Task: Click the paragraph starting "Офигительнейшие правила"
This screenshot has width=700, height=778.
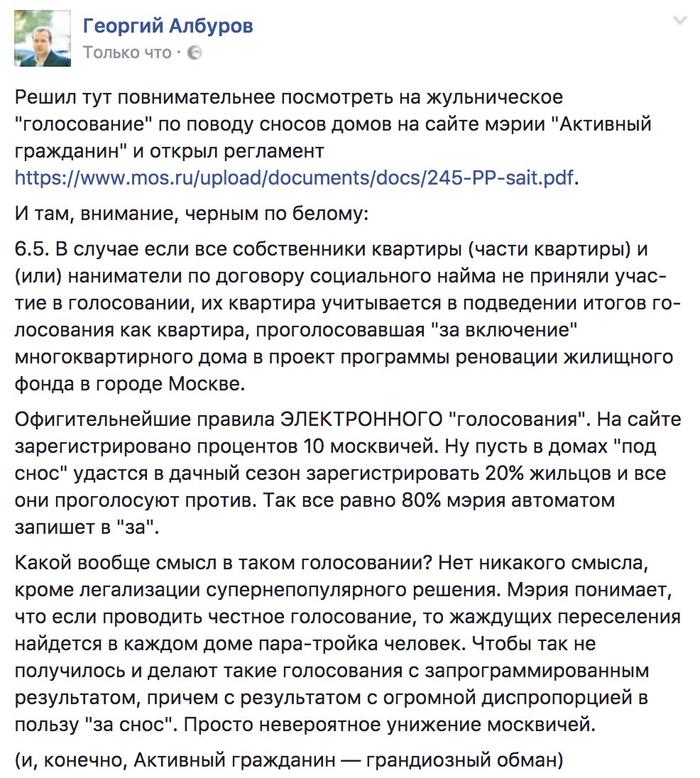Action: (347, 473)
